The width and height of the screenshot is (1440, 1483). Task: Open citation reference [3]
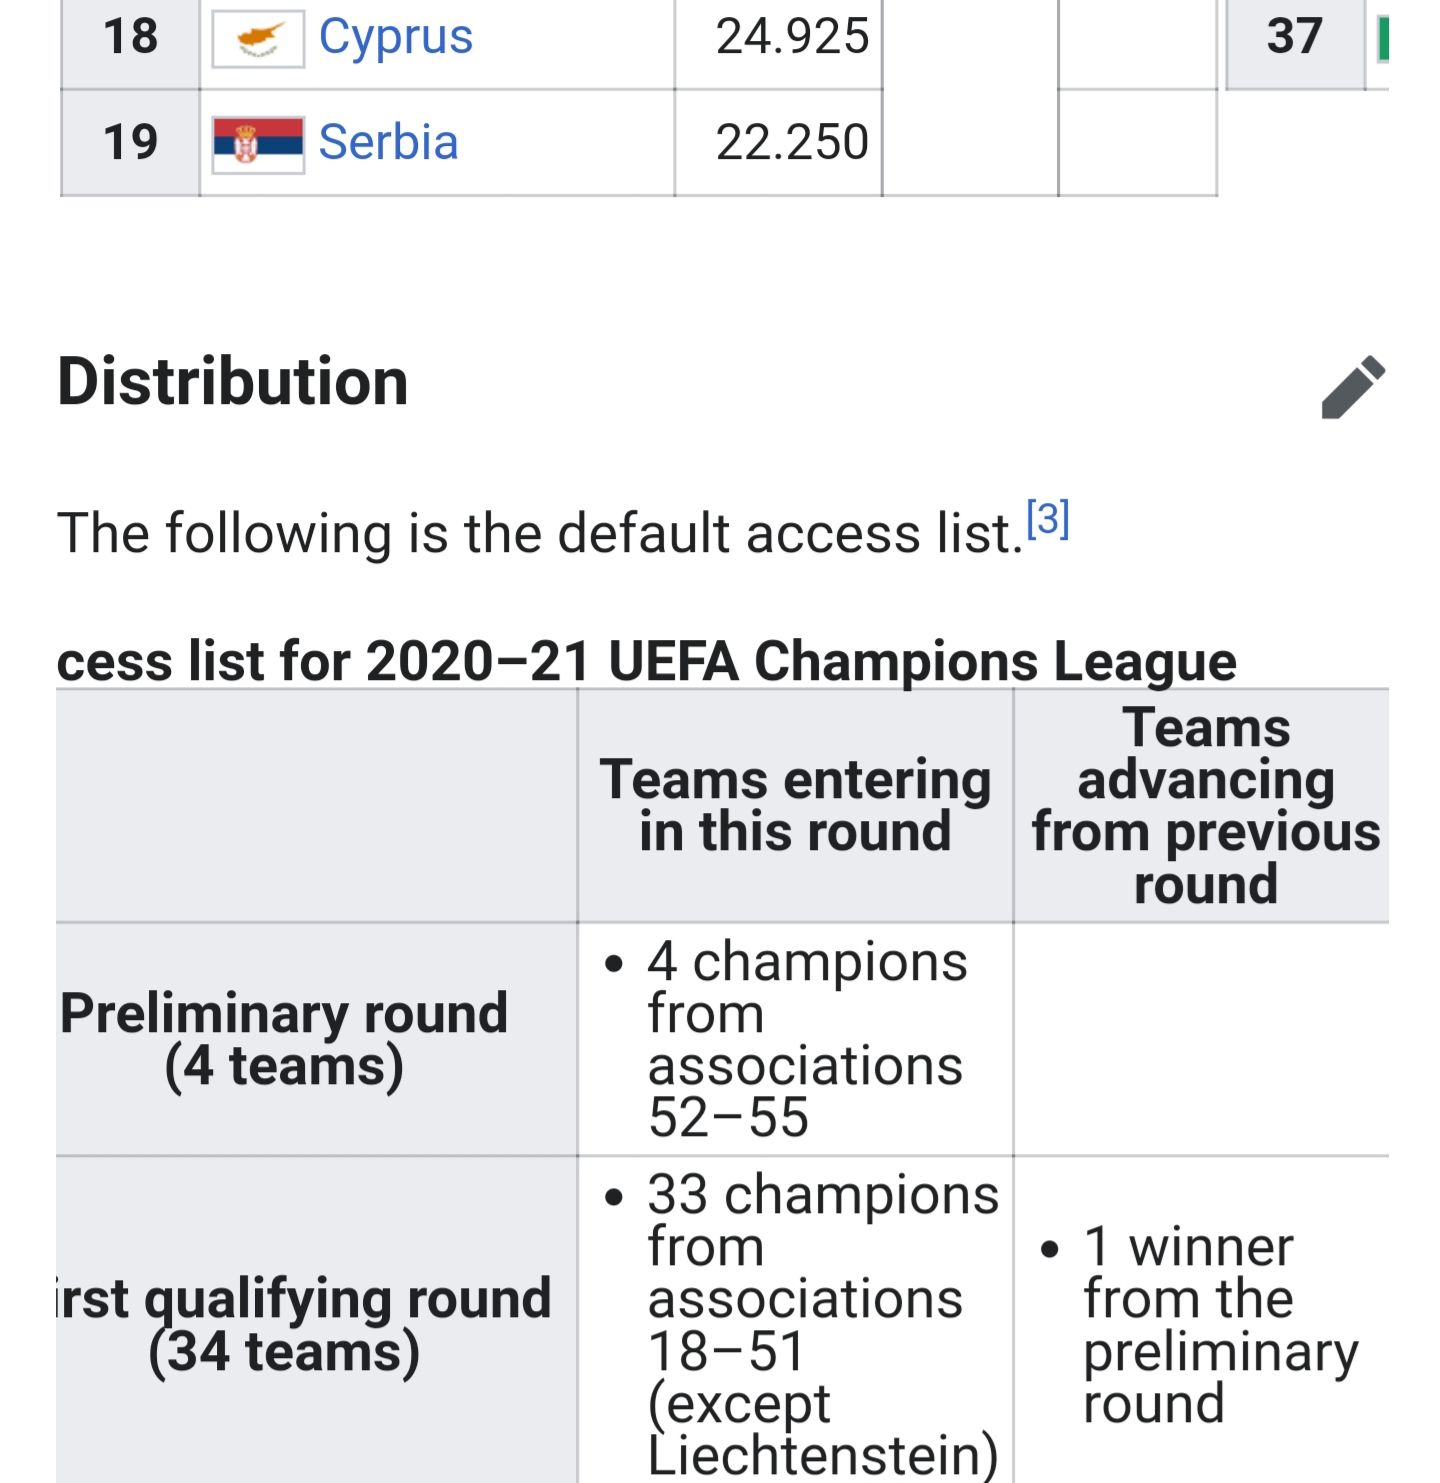(1048, 519)
